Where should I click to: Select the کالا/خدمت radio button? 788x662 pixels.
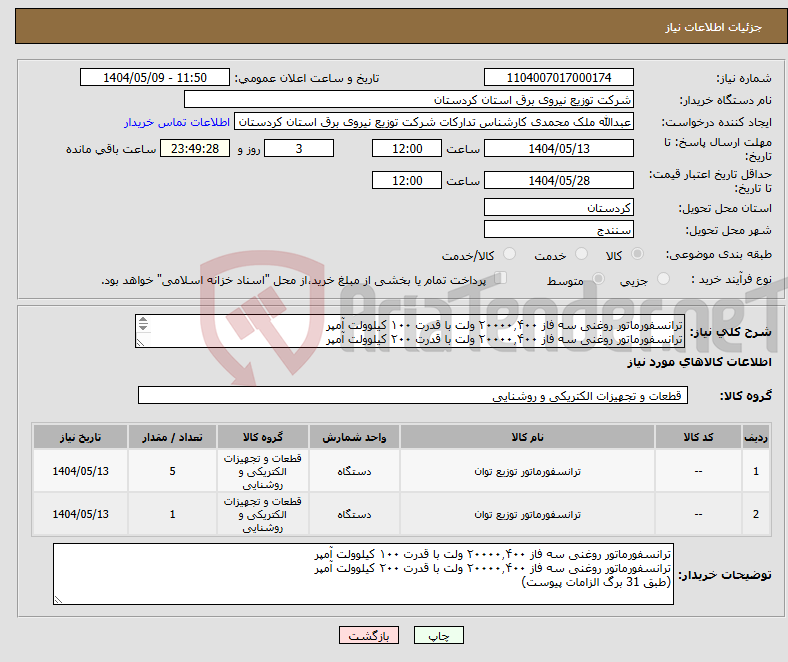coord(510,254)
